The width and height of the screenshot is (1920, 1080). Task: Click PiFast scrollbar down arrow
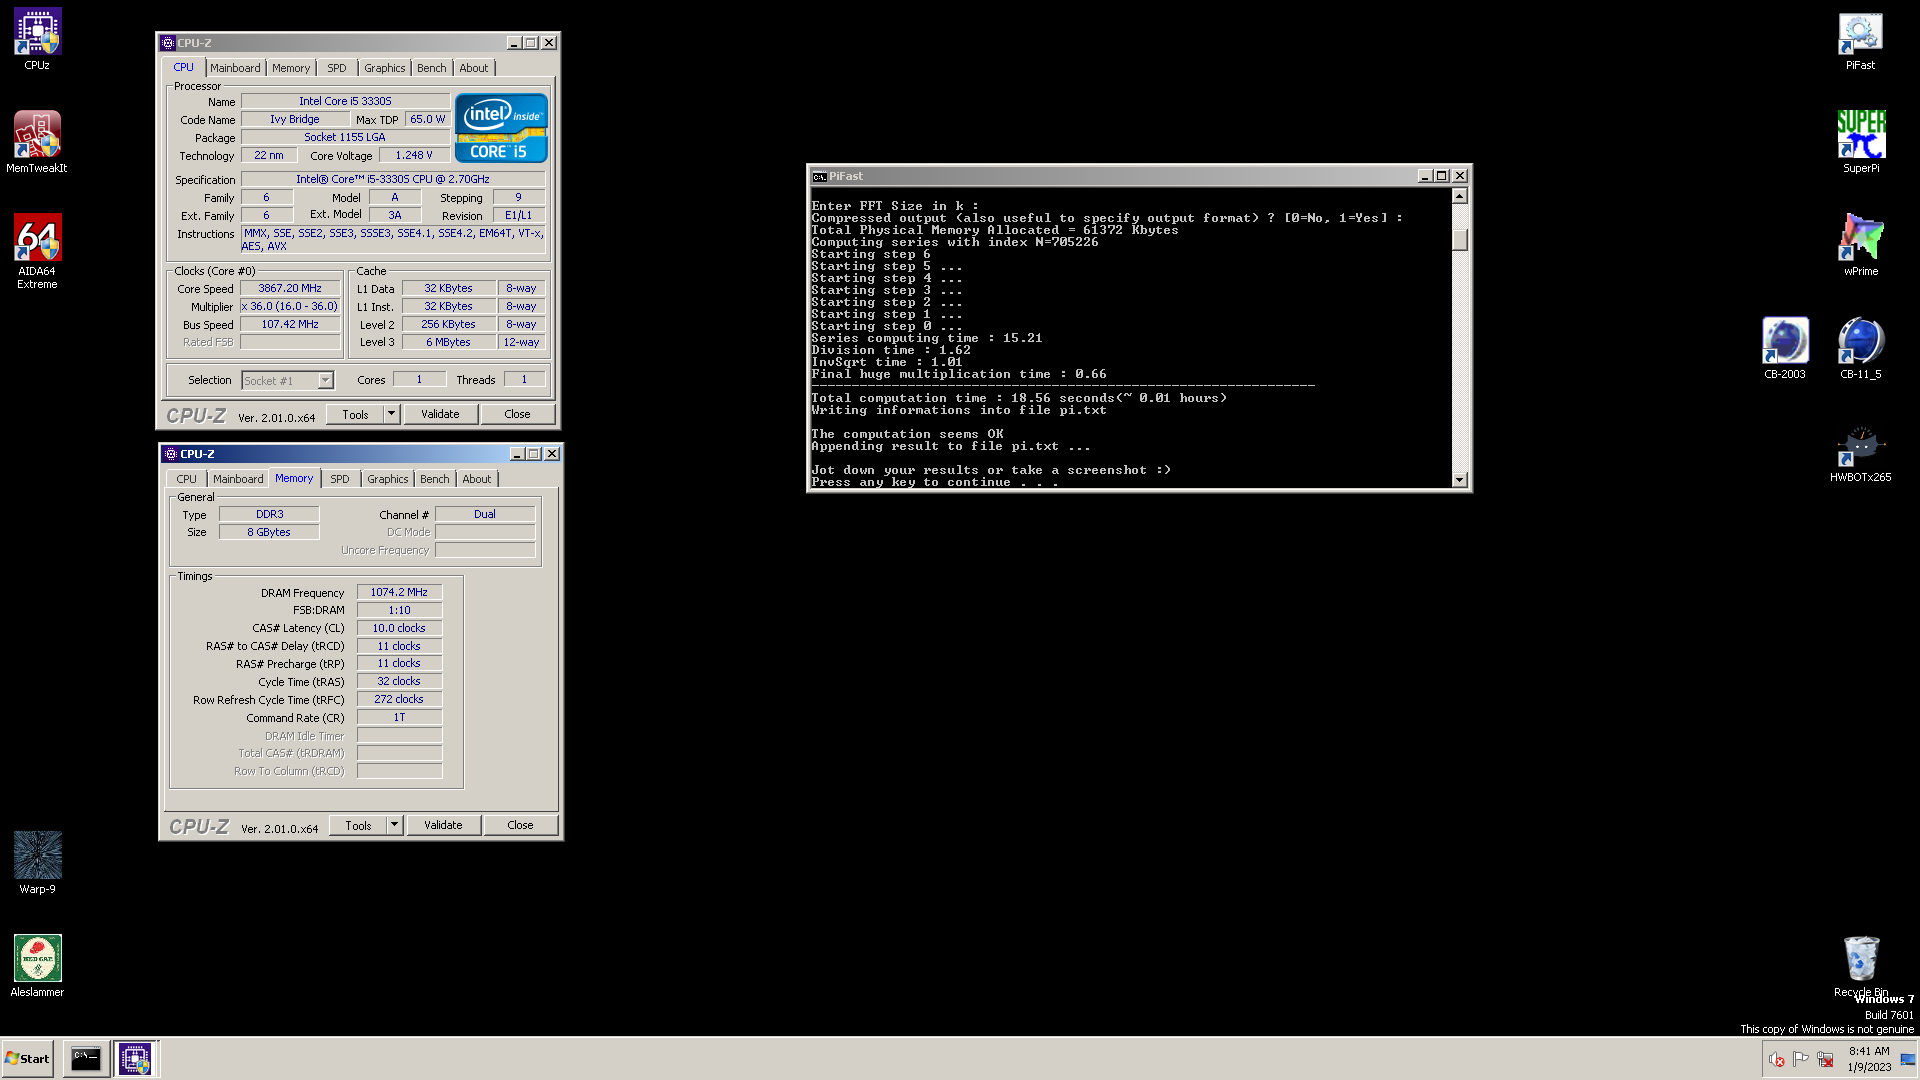pos(1460,480)
